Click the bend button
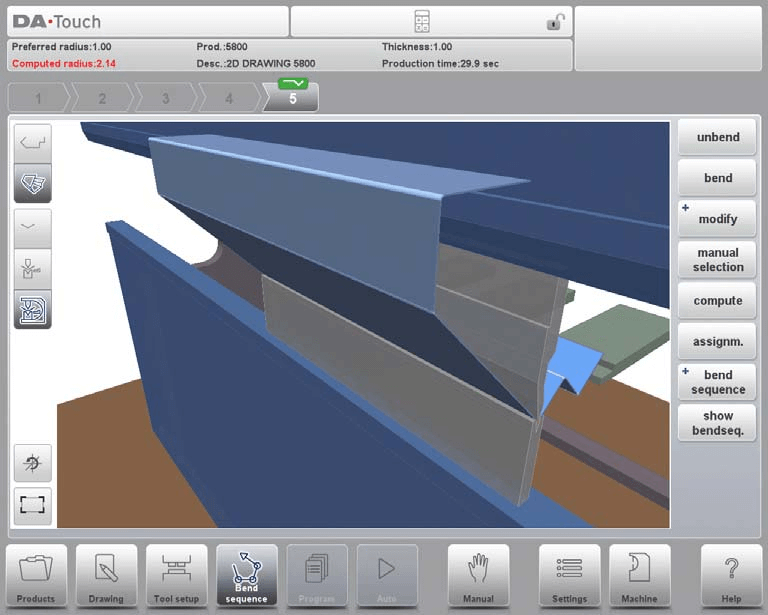Viewport: 768px width, 615px height. pos(718,178)
